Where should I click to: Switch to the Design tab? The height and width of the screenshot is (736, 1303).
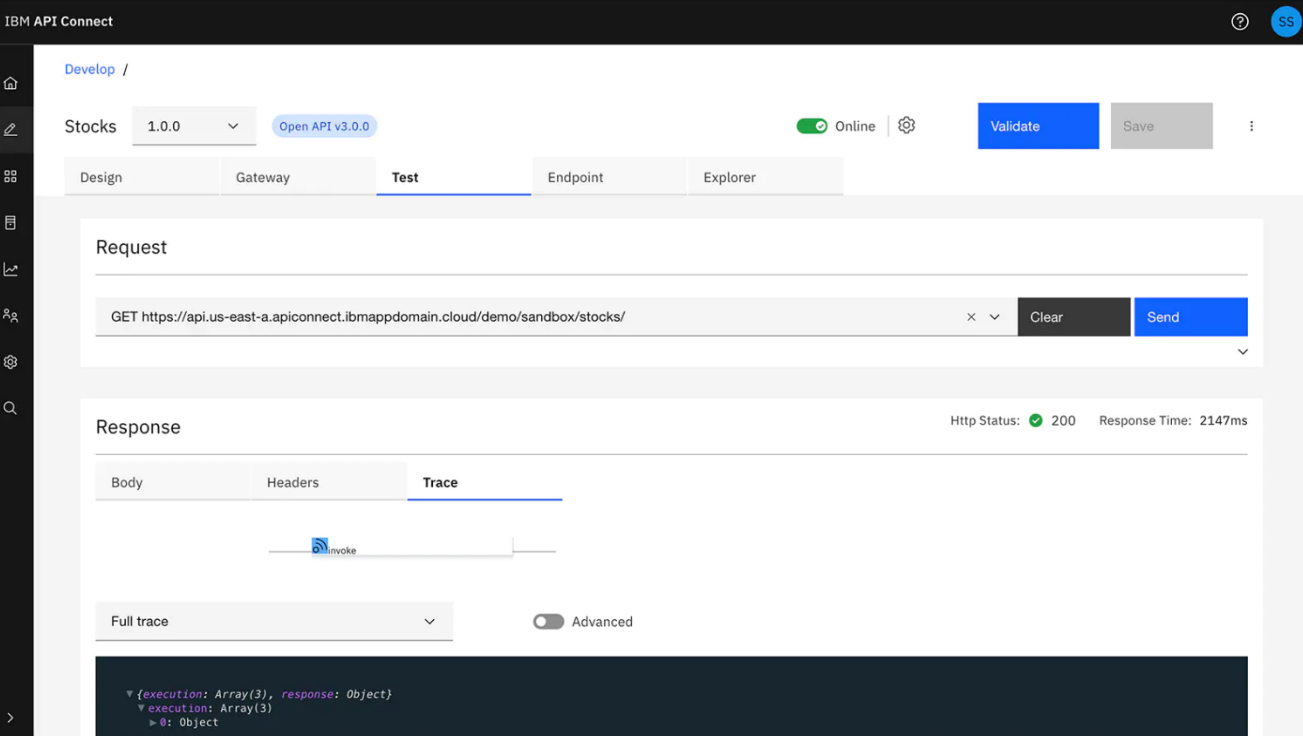point(142,177)
